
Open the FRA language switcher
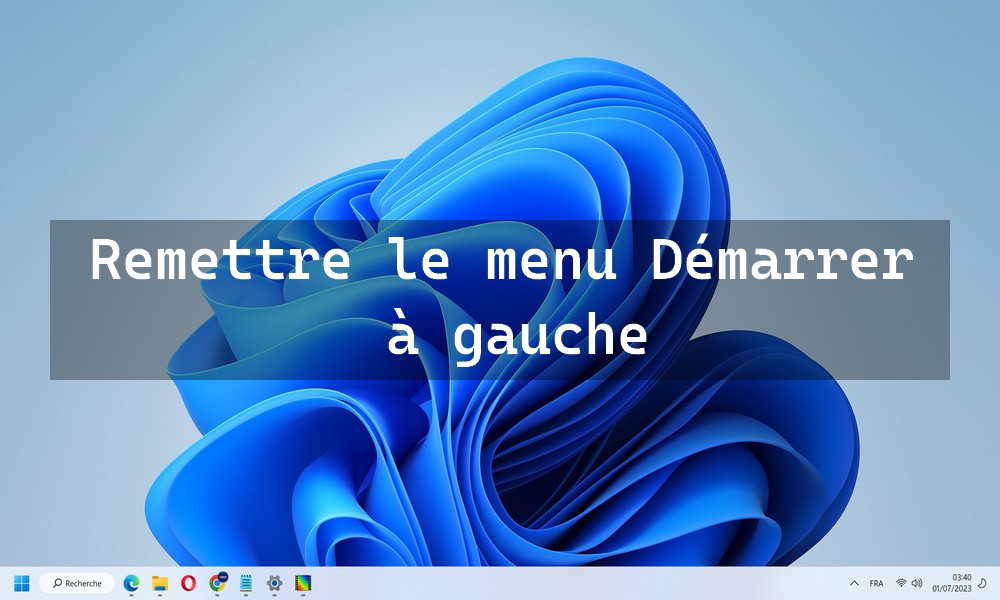pyautogui.click(x=877, y=583)
